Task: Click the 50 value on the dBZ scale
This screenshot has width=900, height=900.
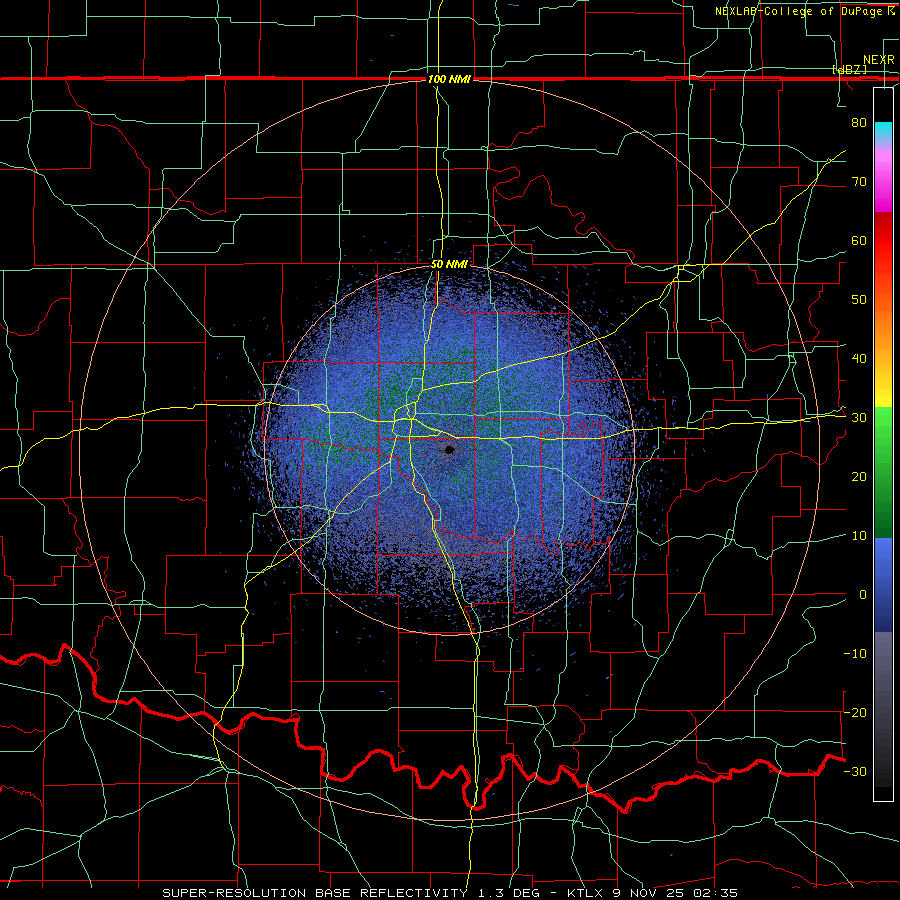Action: click(859, 300)
